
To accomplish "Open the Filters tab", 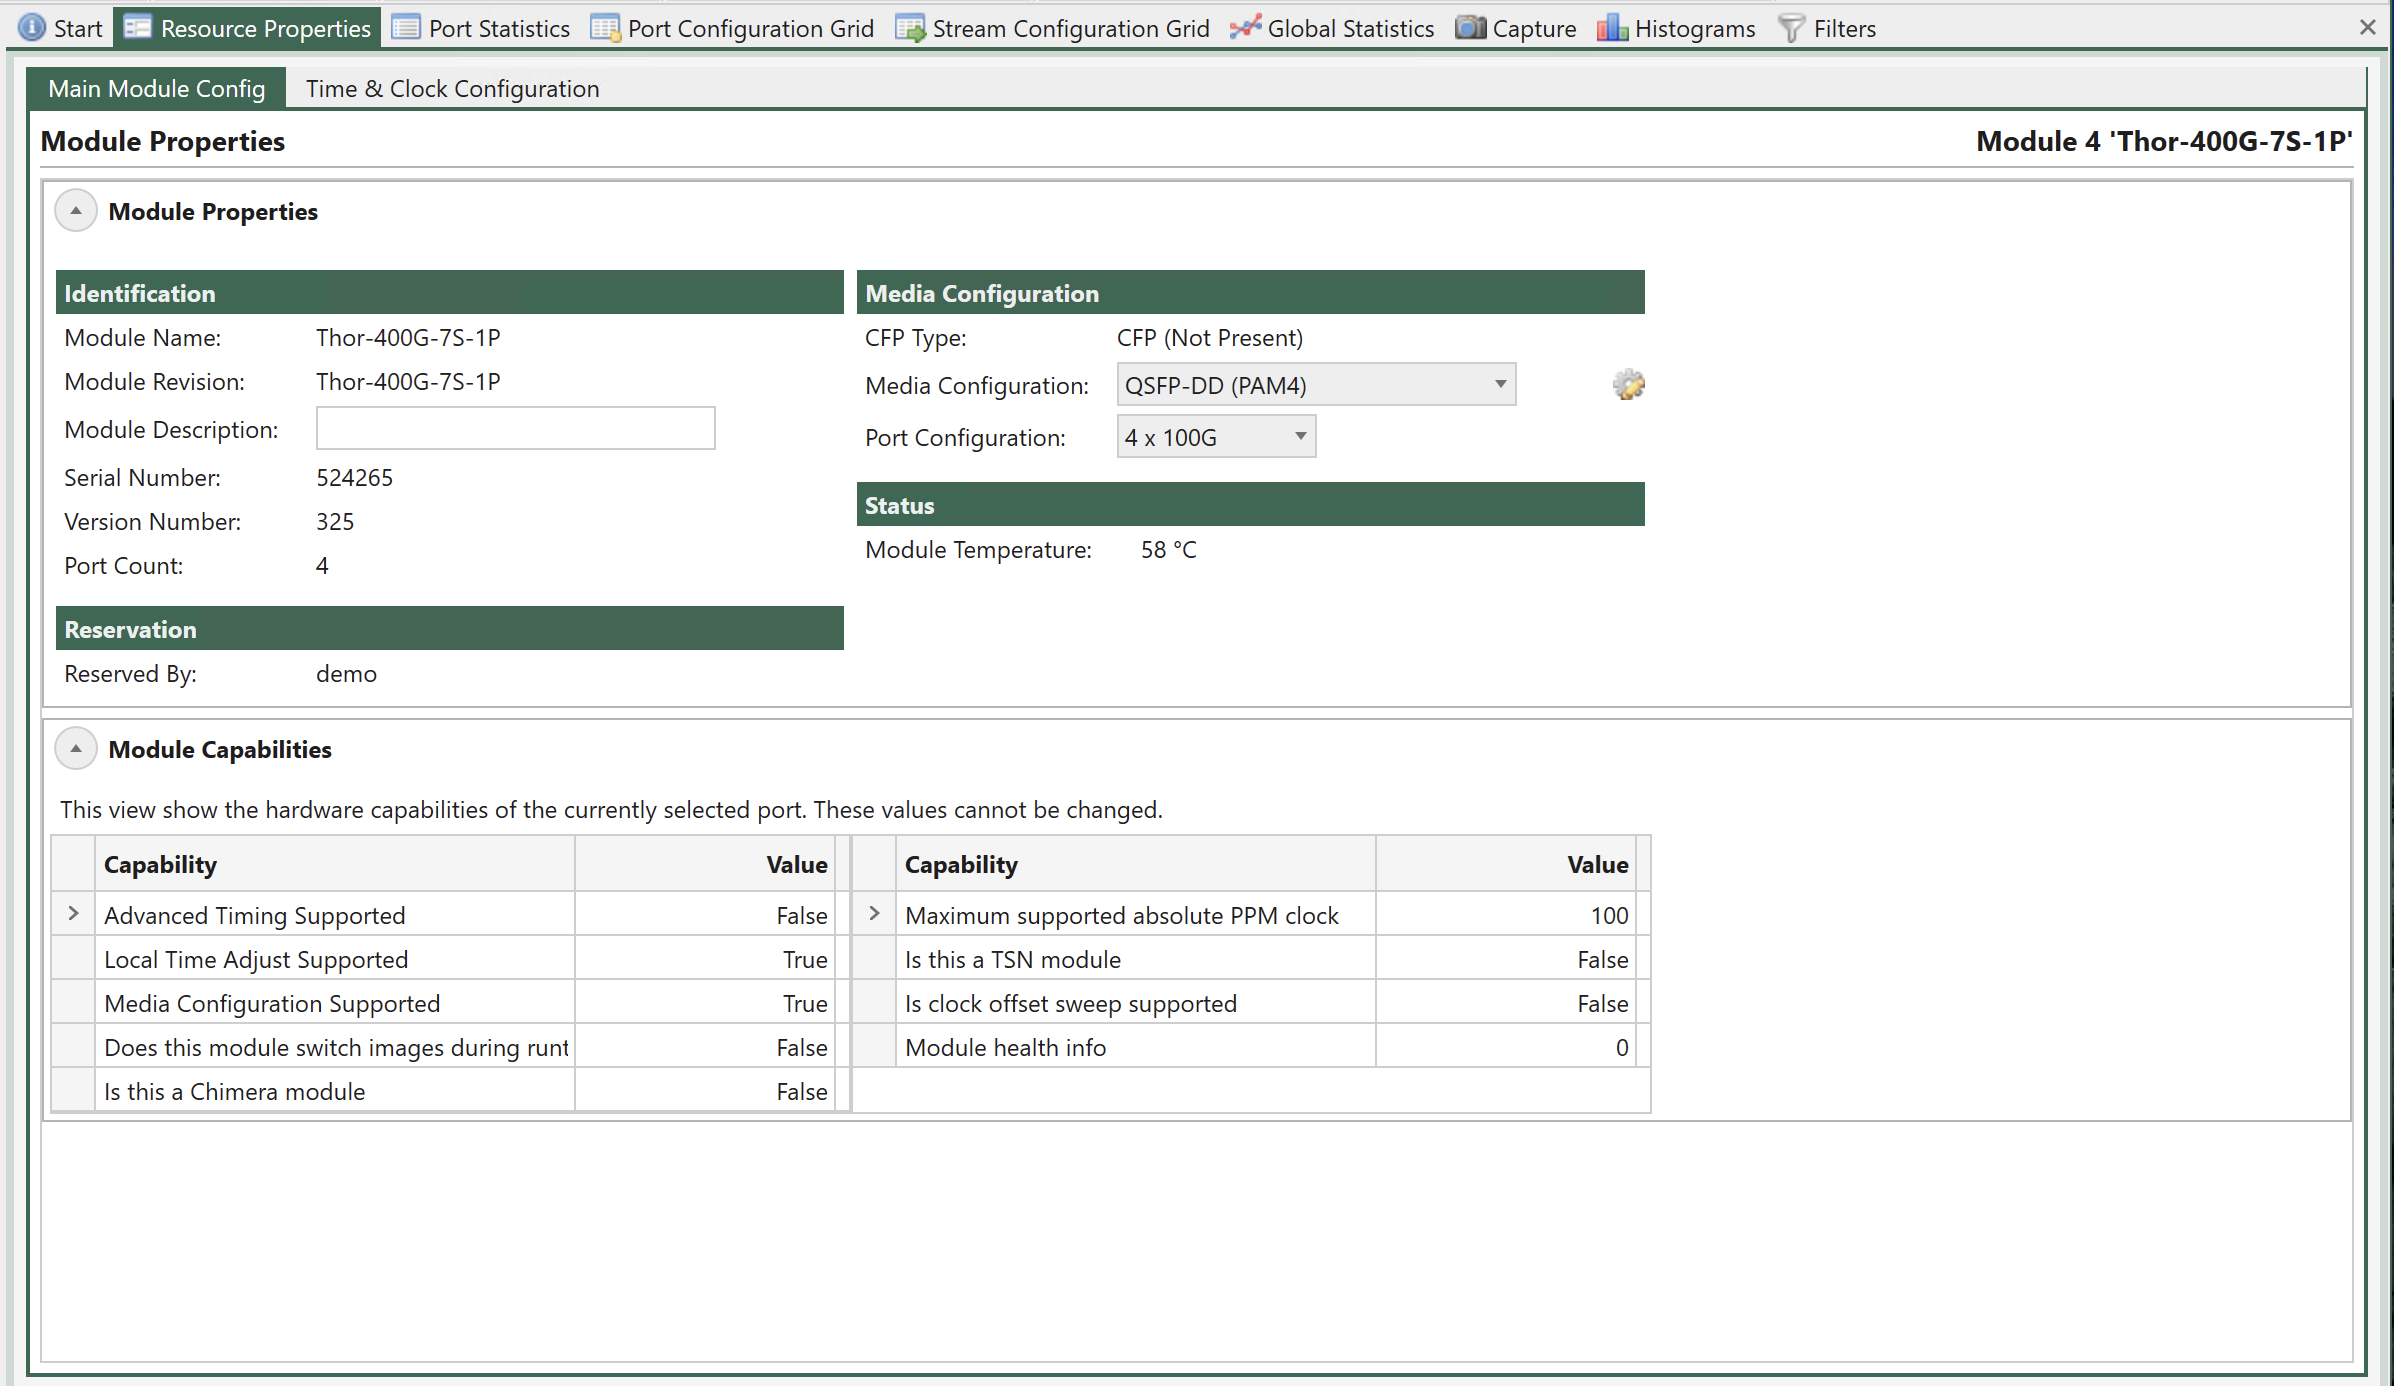I will click(1827, 28).
